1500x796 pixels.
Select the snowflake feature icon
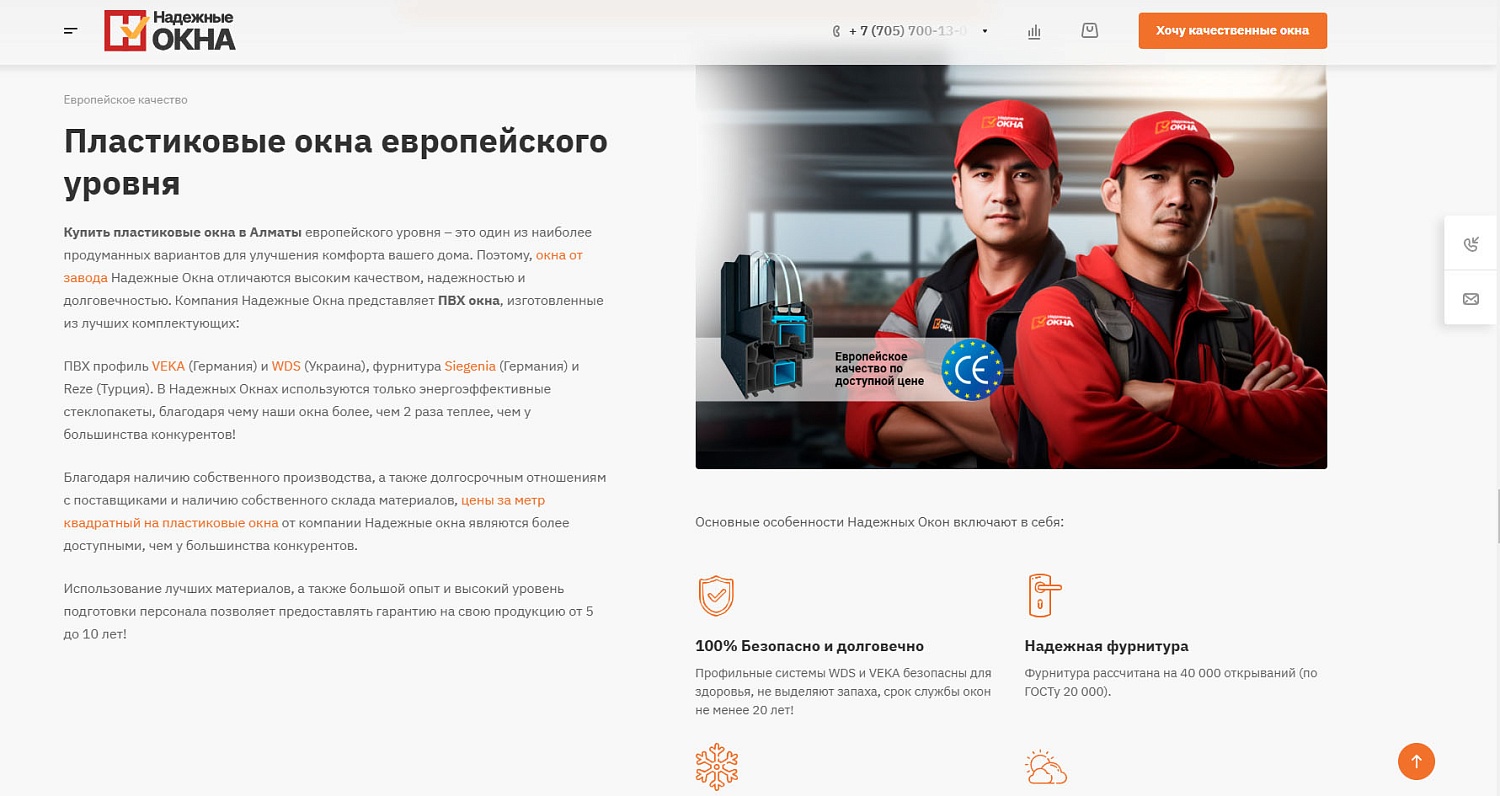(x=716, y=766)
